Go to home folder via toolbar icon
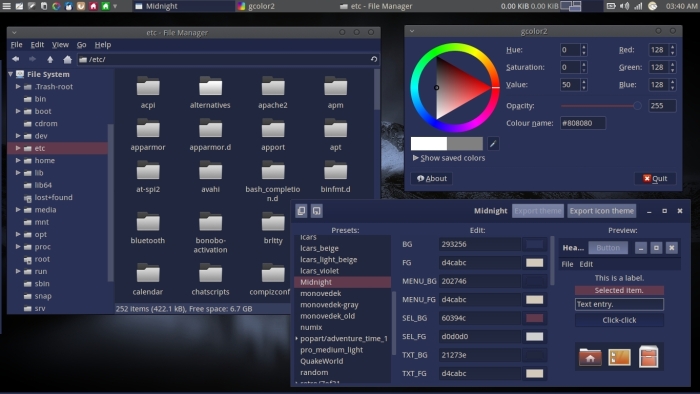700x394 pixels. pyautogui.click(x=67, y=59)
